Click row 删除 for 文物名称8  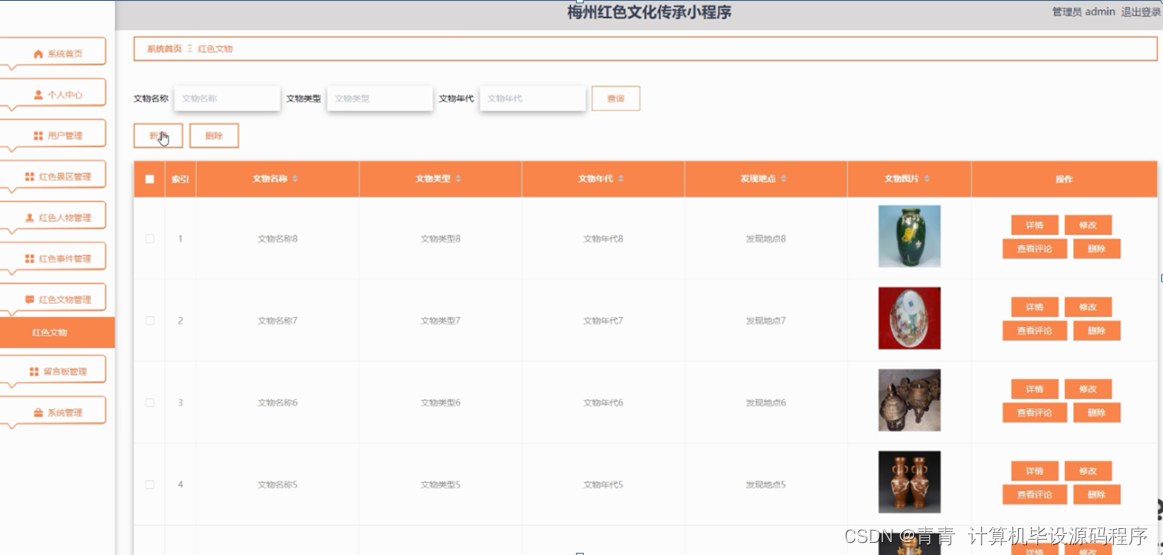(1097, 249)
